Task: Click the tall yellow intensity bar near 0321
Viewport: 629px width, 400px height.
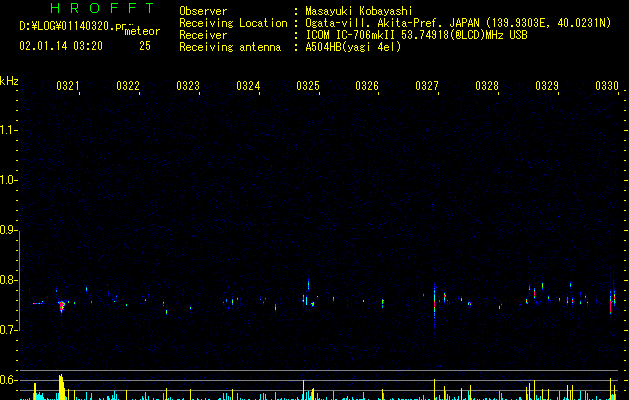Action: [61, 387]
